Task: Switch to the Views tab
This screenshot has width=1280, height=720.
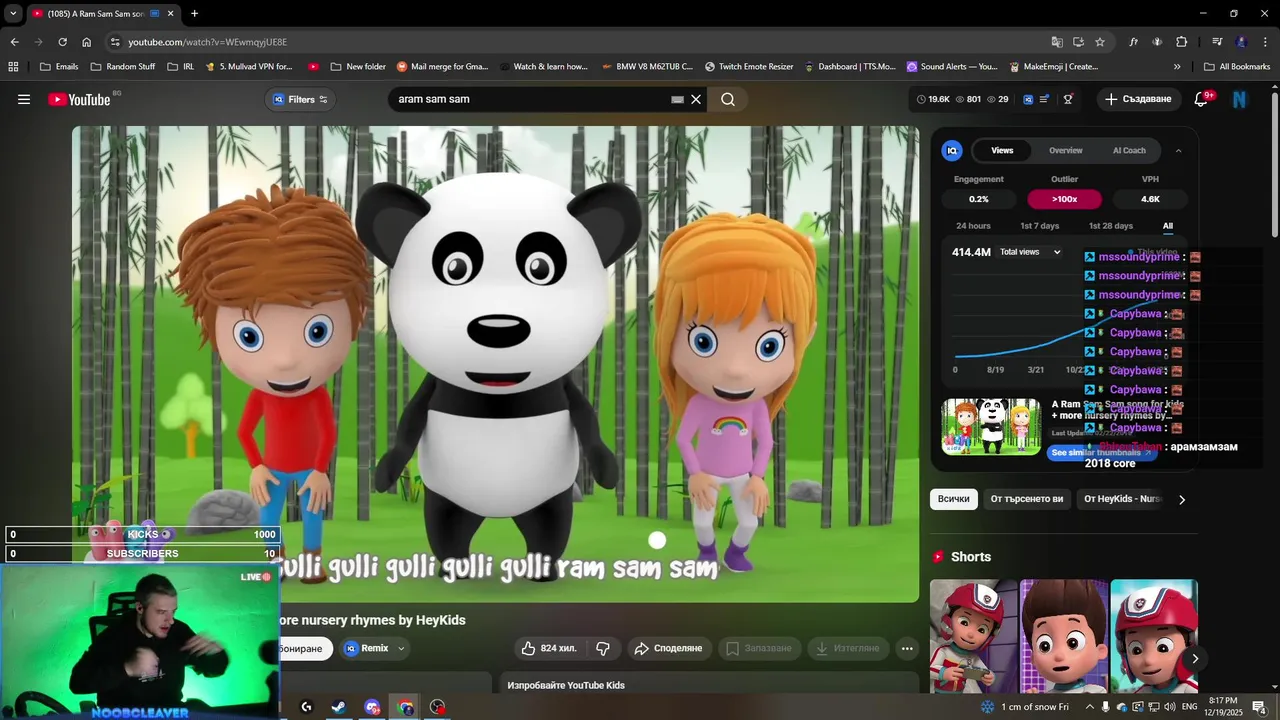Action: point(1002,150)
